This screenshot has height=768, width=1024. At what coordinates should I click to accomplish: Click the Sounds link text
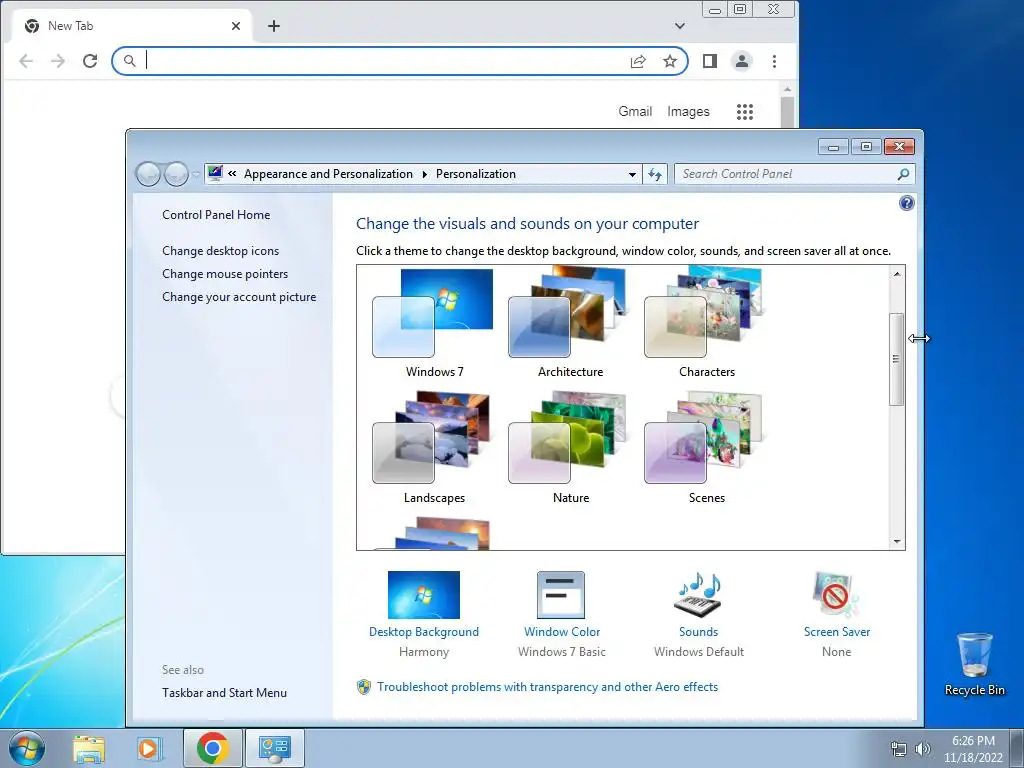(x=698, y=632)
